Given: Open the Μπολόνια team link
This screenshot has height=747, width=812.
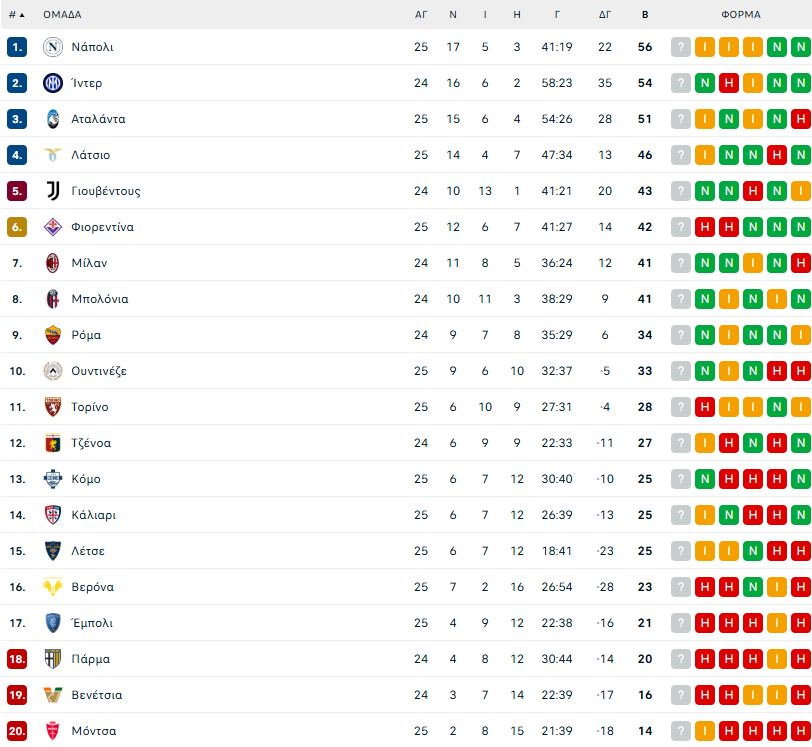Looking at the screenshot, I should click(x=100, y=299).
